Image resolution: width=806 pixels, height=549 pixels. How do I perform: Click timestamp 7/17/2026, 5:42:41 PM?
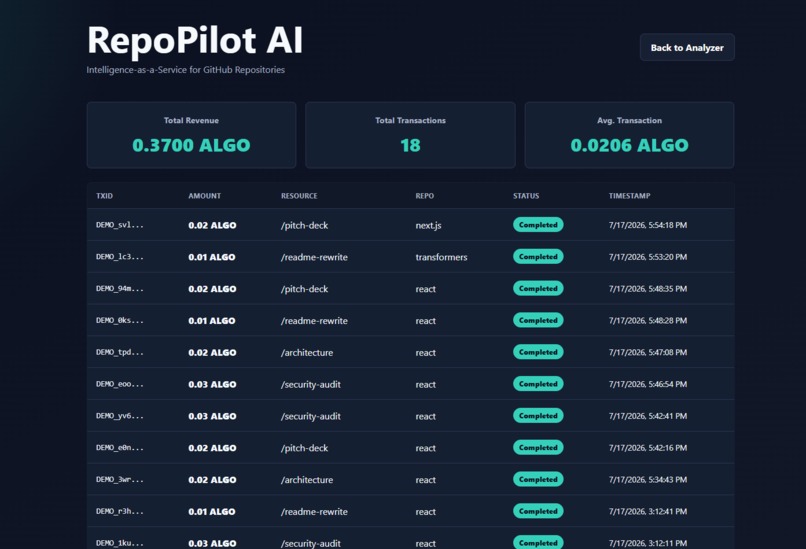648,416
